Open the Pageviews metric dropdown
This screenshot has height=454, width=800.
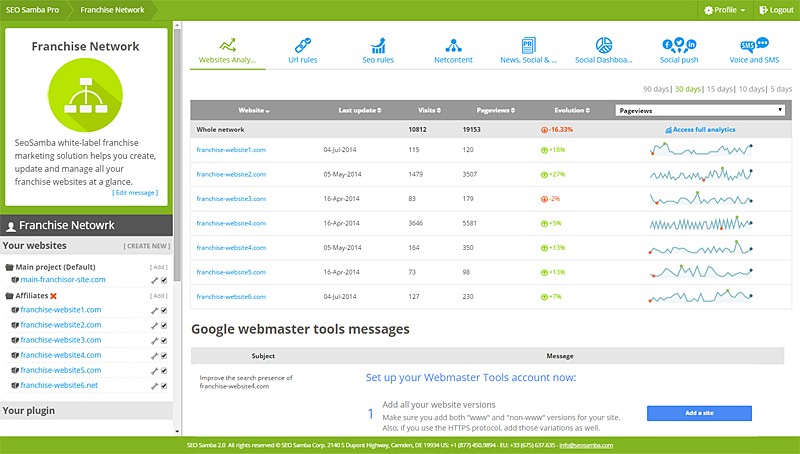[x=699, y=110]
